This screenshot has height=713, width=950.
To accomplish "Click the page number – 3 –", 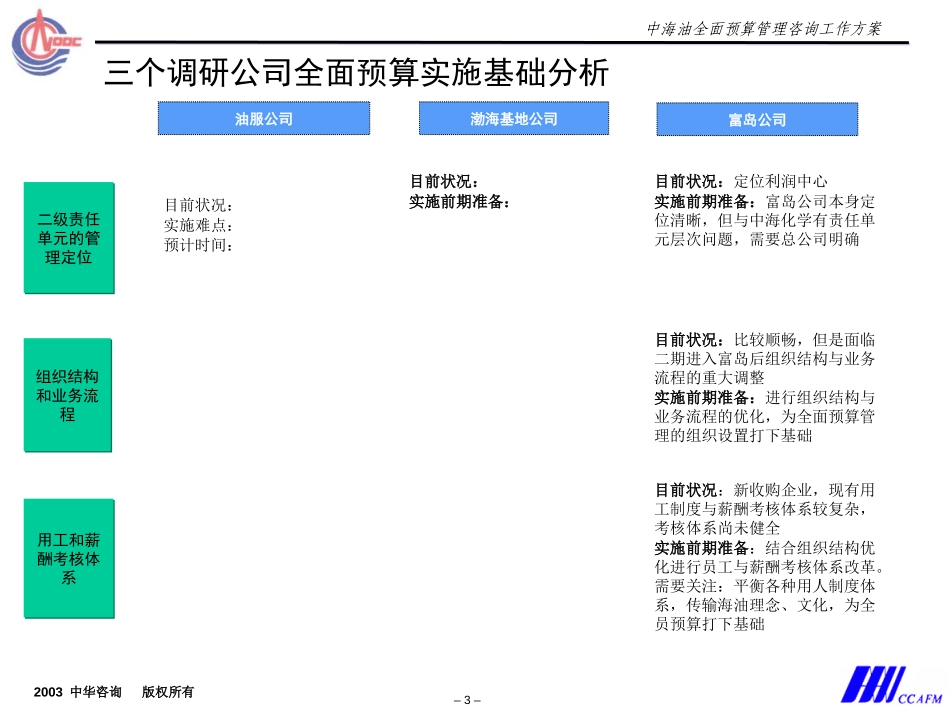I will pyautogui.click(x=467, y=700).
